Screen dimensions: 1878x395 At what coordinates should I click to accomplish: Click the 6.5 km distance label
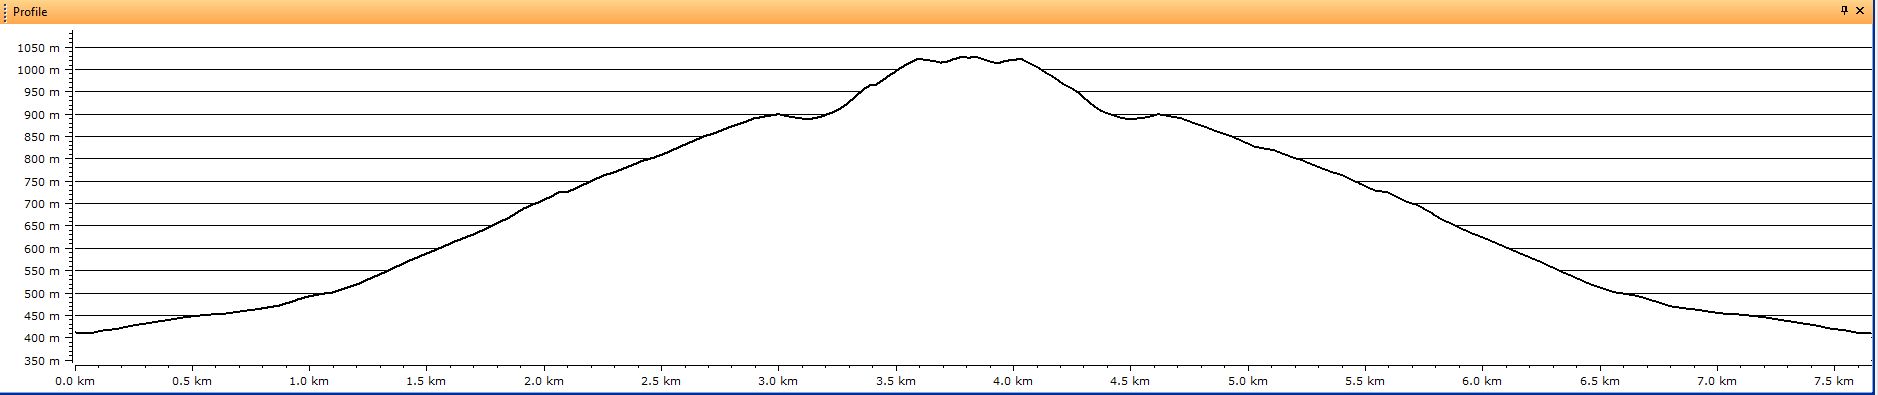tap(1600, 381)
